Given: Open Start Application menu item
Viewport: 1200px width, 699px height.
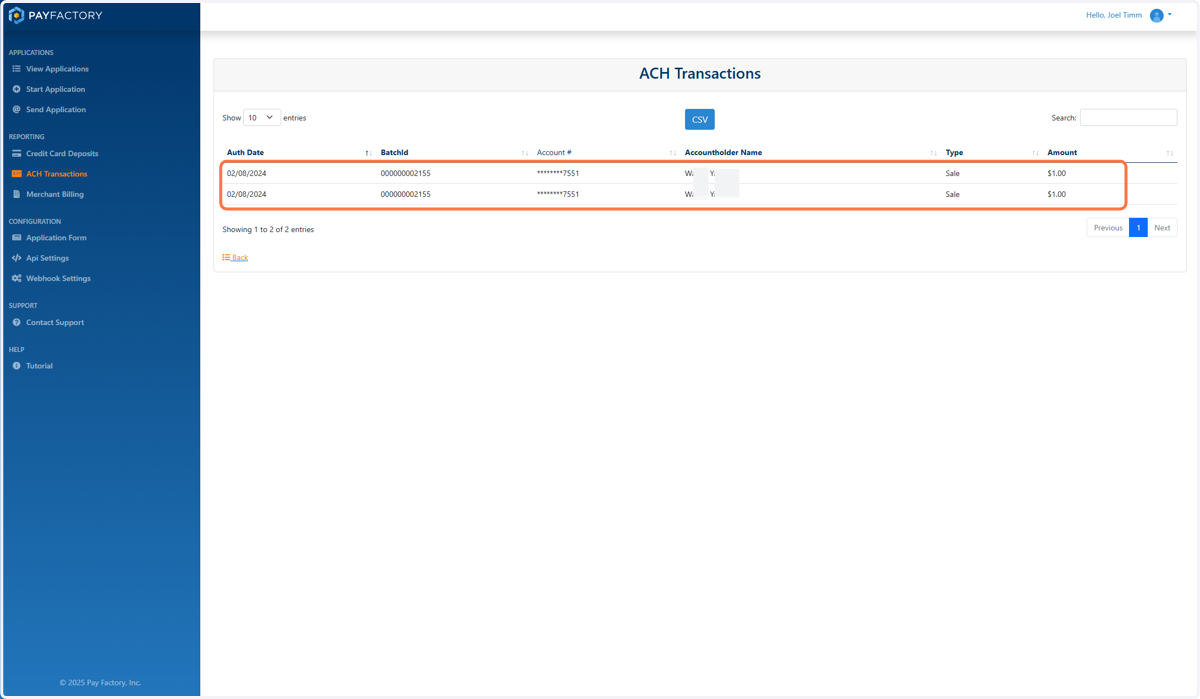Looking at the screenshot, I should (x=55, y=89).
